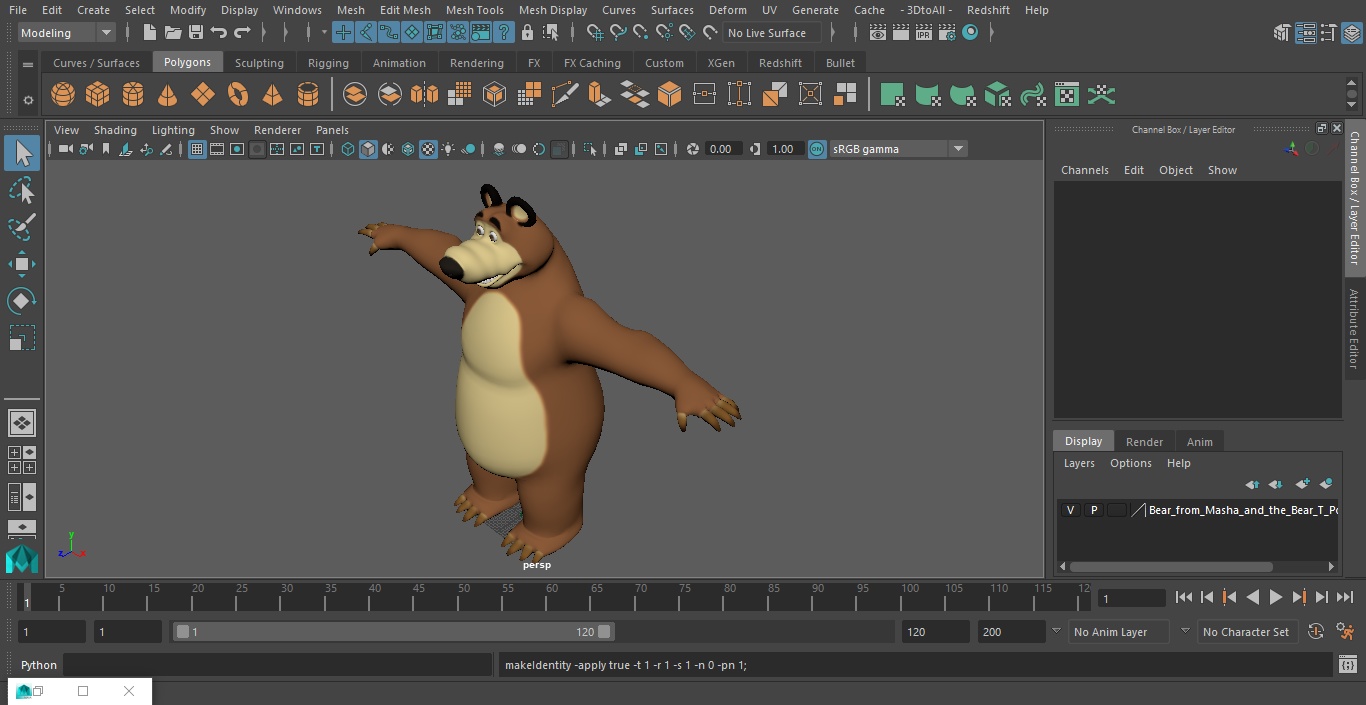Click the New Scene icon
Screen dimensions: 1366x705
pyautogui.click(x=149, y=33)
